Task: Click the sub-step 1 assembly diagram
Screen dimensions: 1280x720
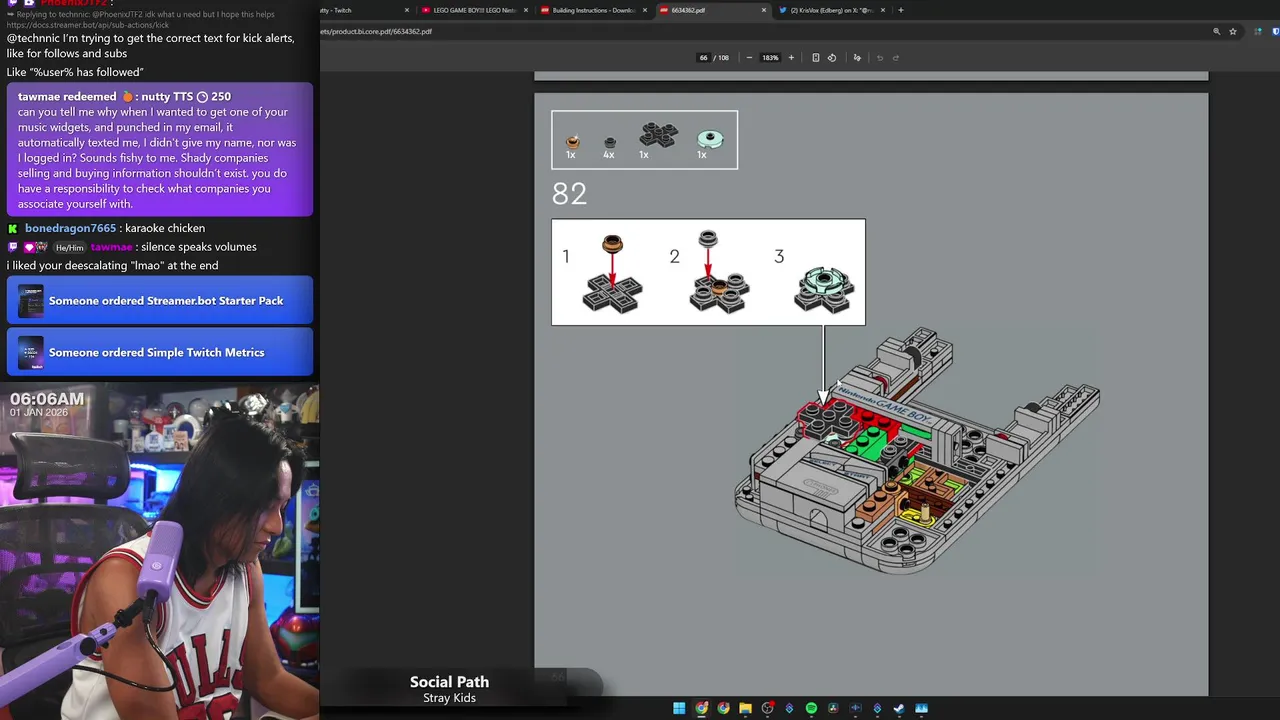Action: point(611,273)
